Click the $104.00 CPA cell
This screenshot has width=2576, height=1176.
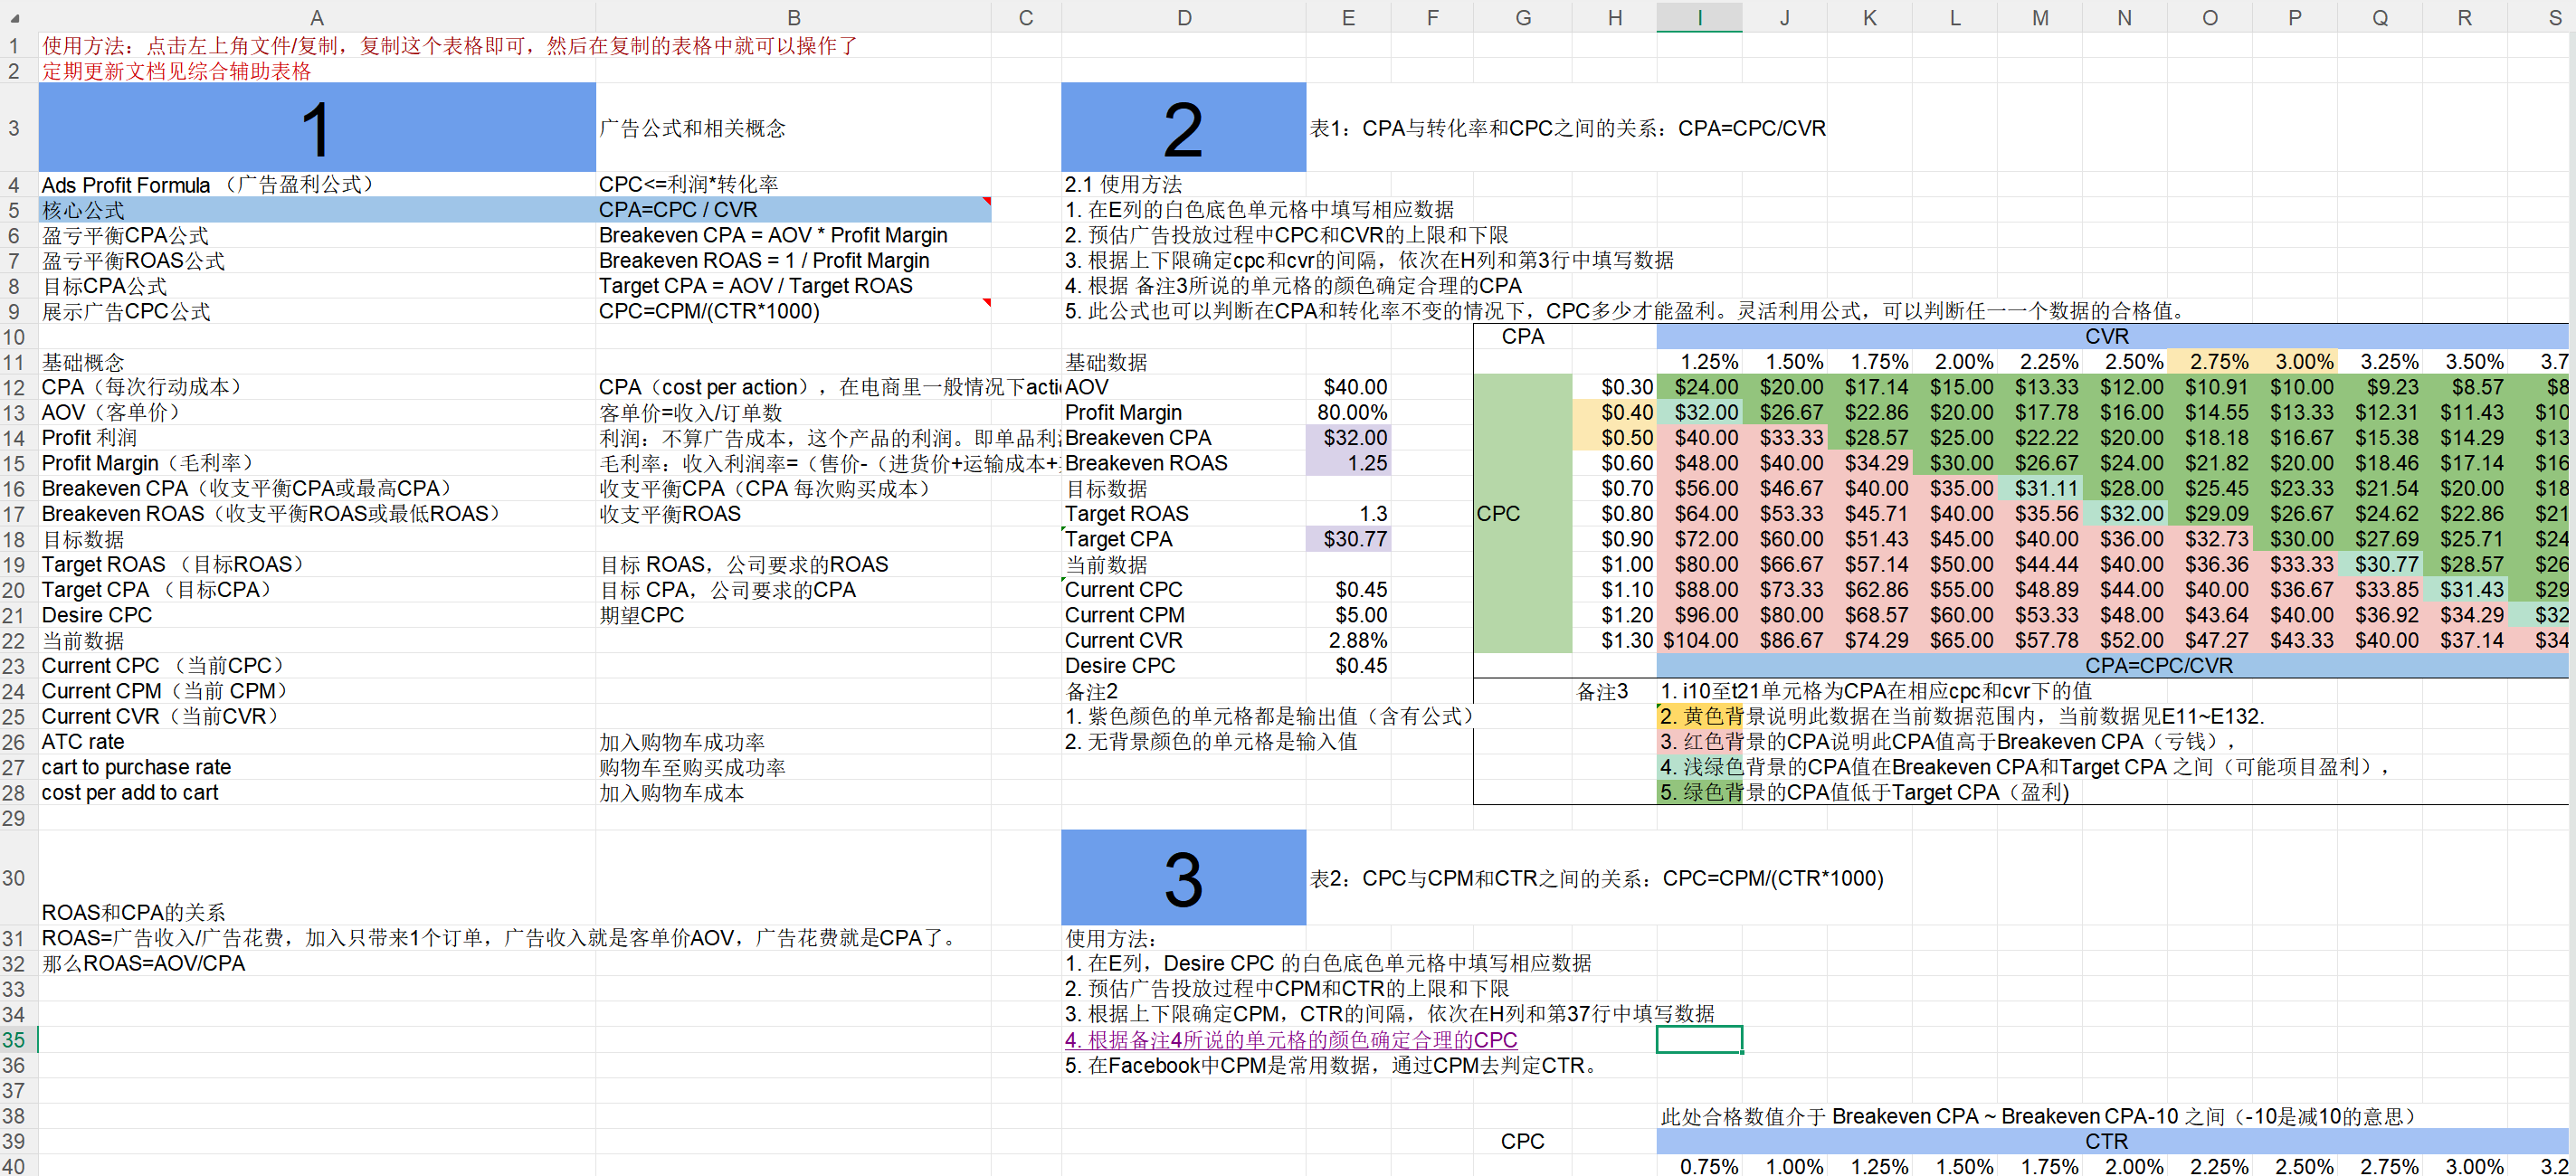pyautogui.click(x=1699, y=640)
